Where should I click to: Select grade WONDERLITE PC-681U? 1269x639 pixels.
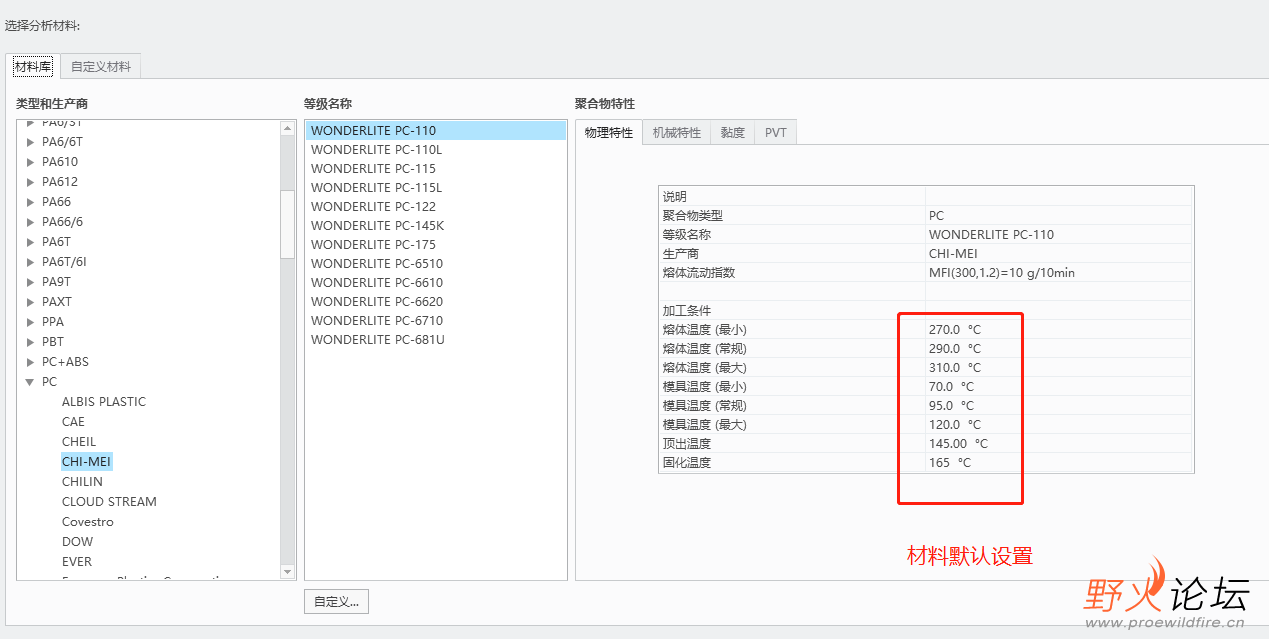pyautogui.click(x=435, y=340)
